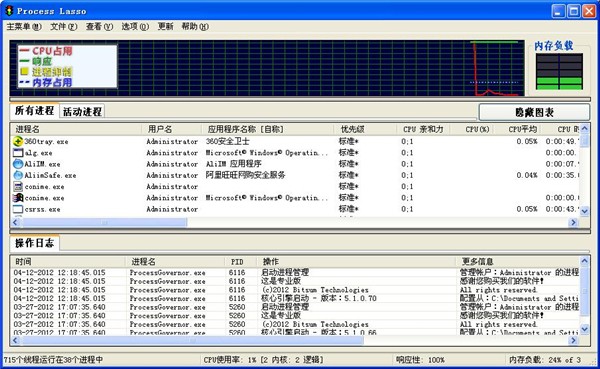
Task: Click log panel scroll-down arrow
Action: tap(585, 328)
